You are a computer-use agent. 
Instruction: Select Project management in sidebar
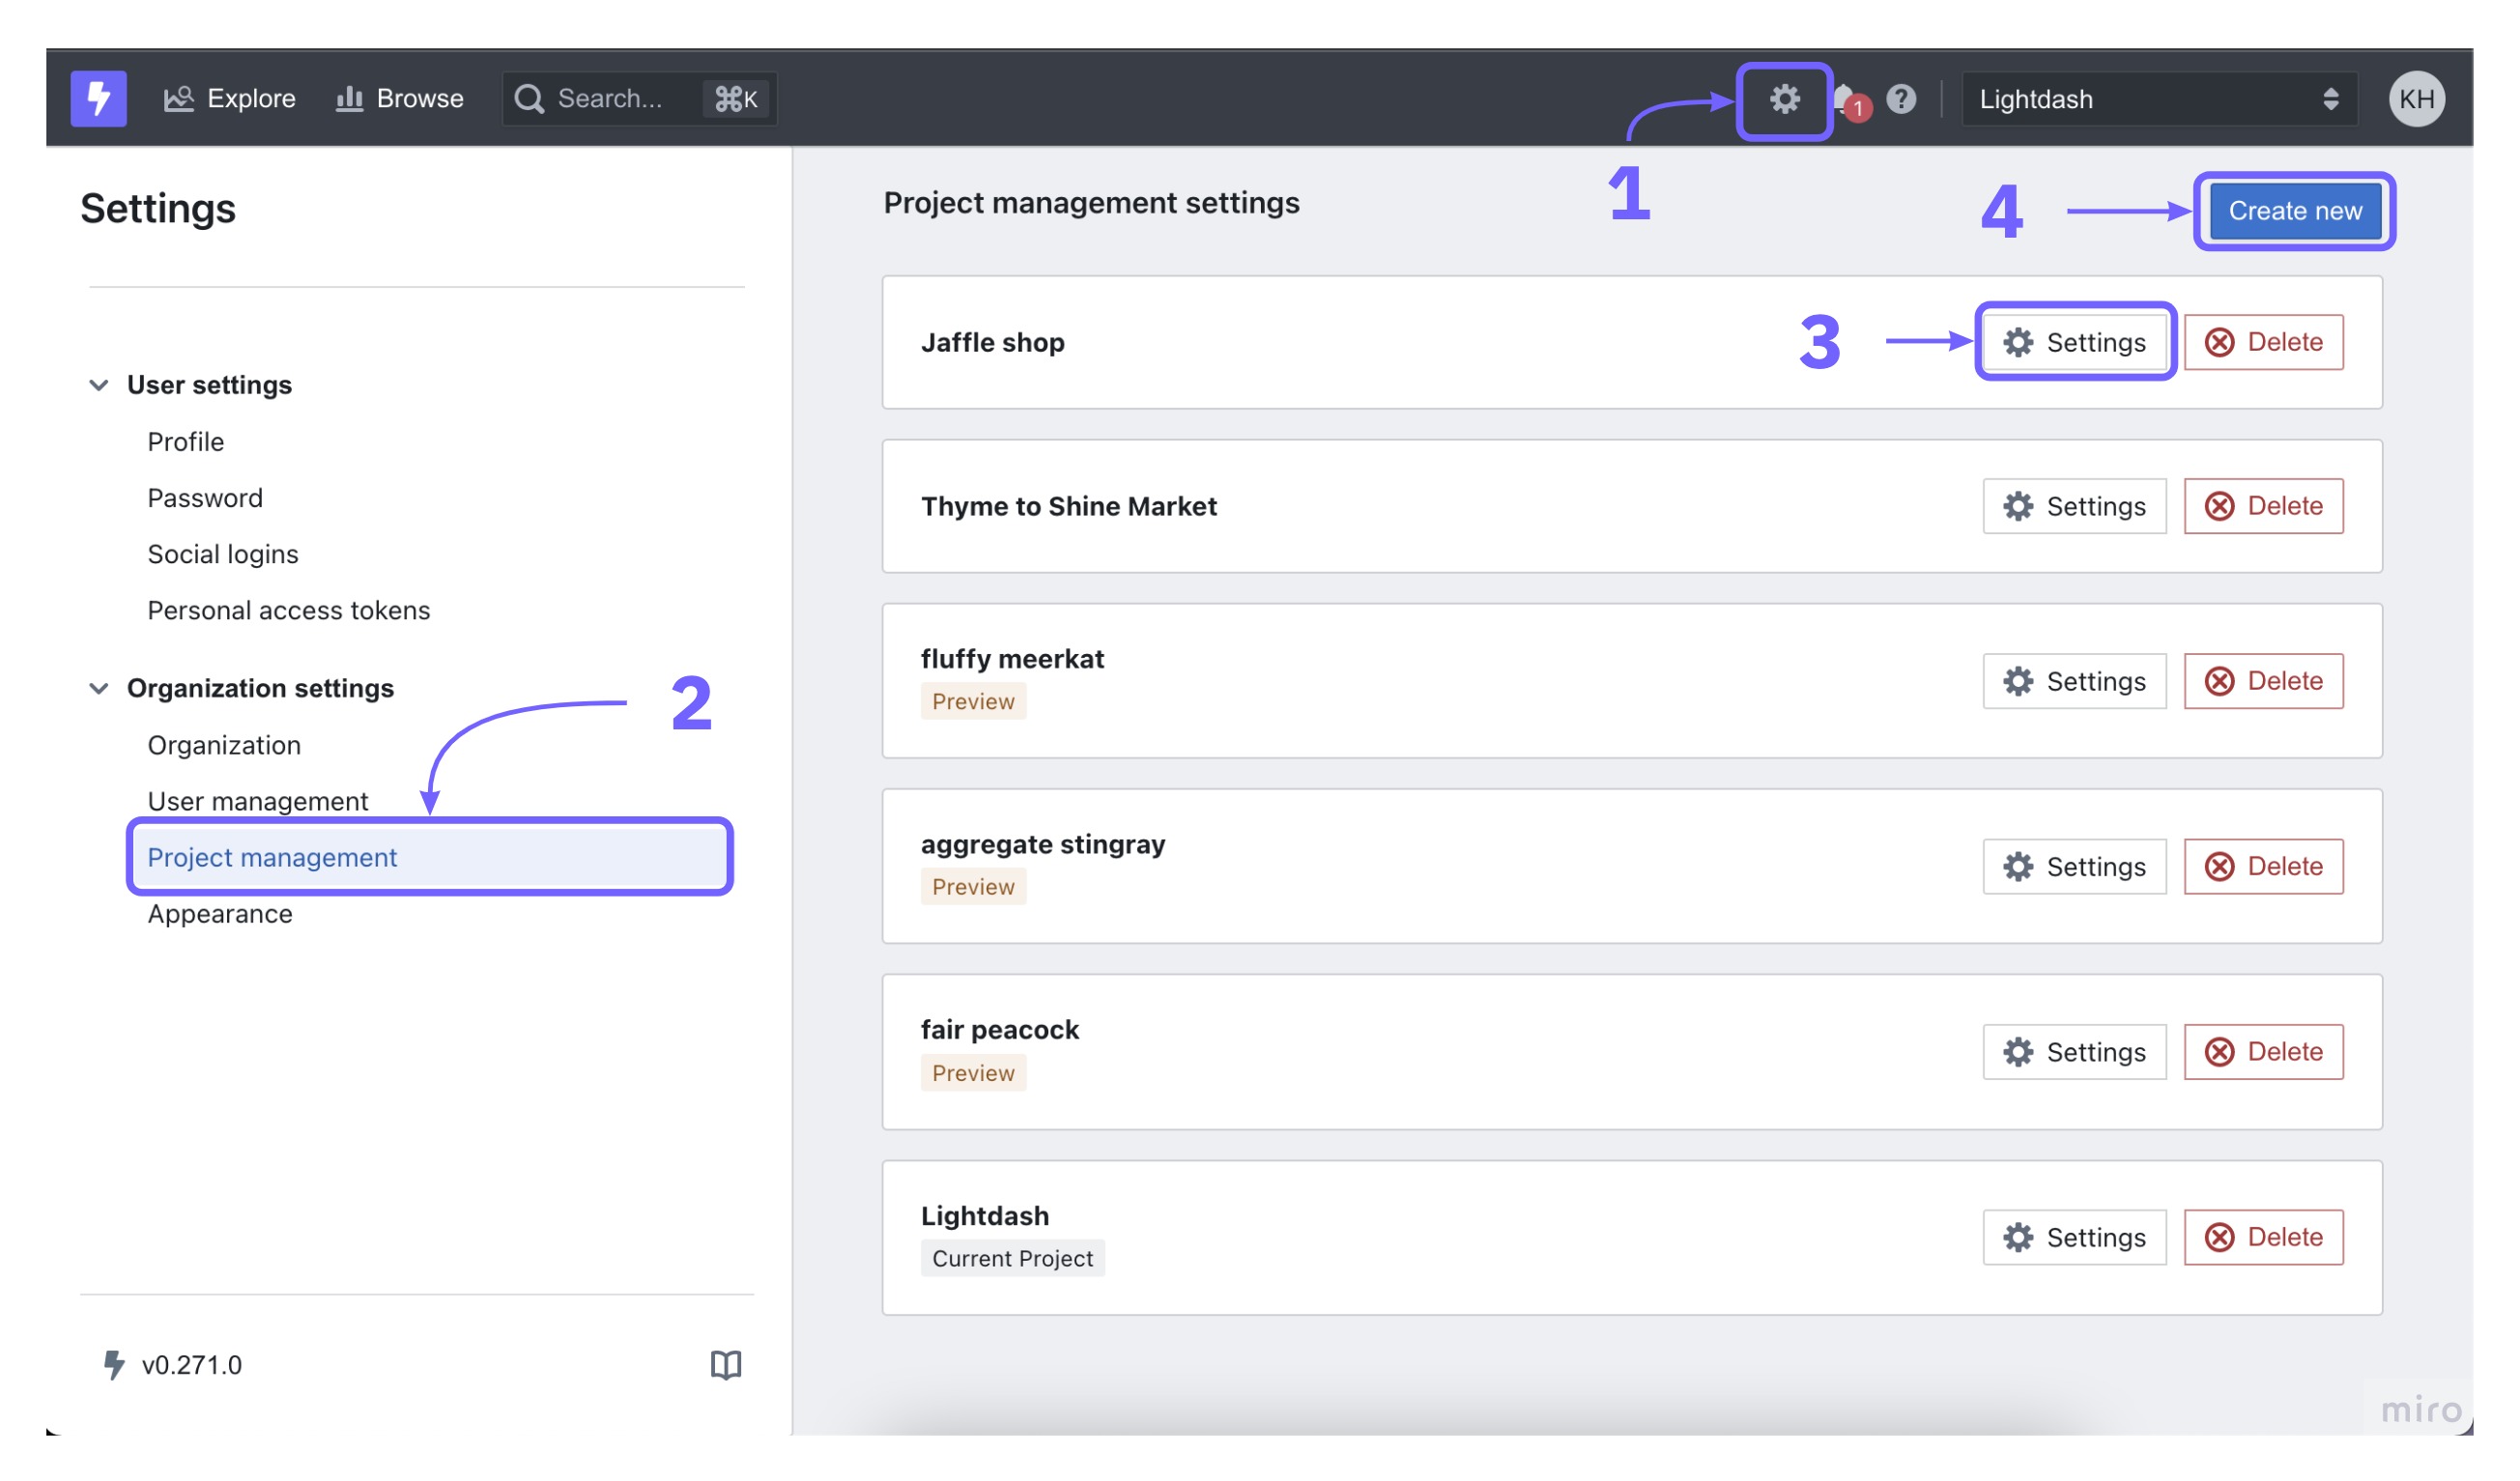point(430,856)
